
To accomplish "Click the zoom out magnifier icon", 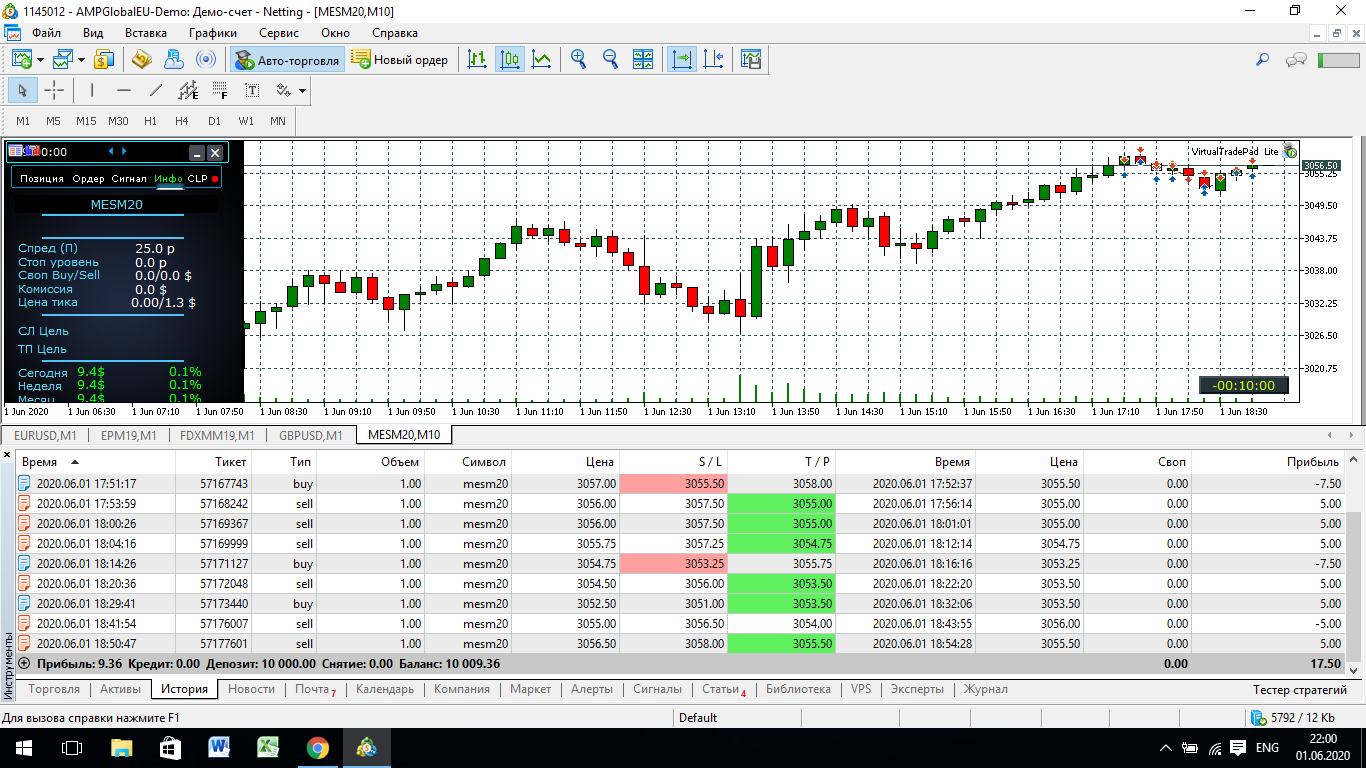I will [610, 59].
